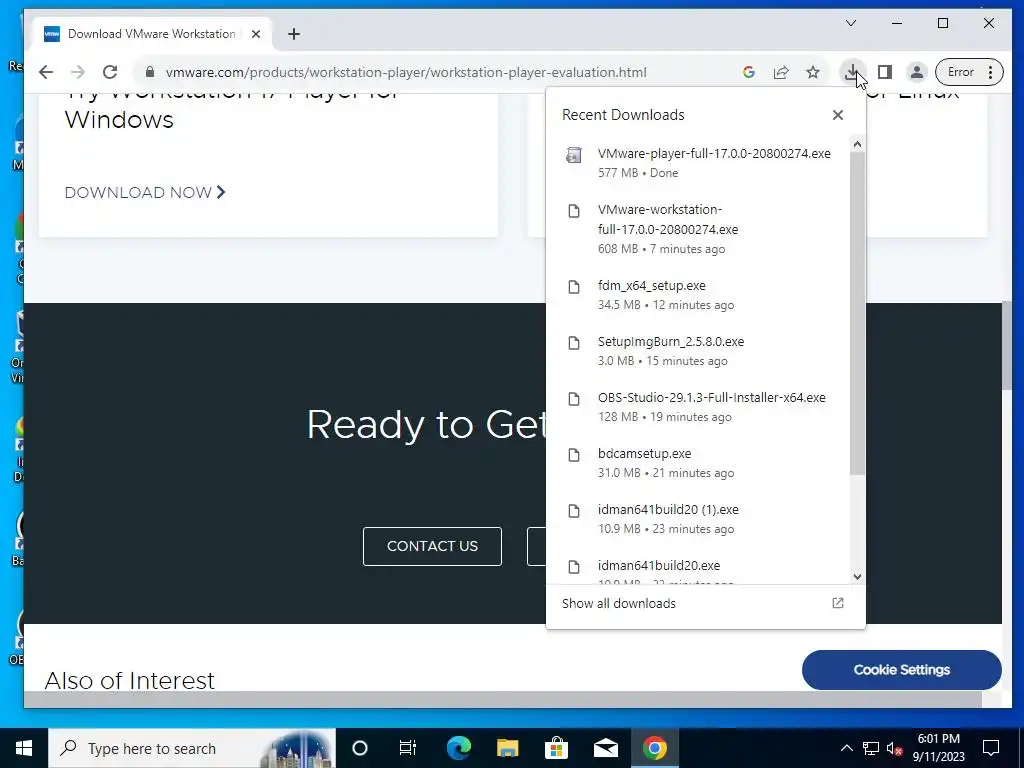The width and height of the screenshot is (1024, 768).
Task: Click Chrome icon in taskbar
Action: [x=654, y=748]
